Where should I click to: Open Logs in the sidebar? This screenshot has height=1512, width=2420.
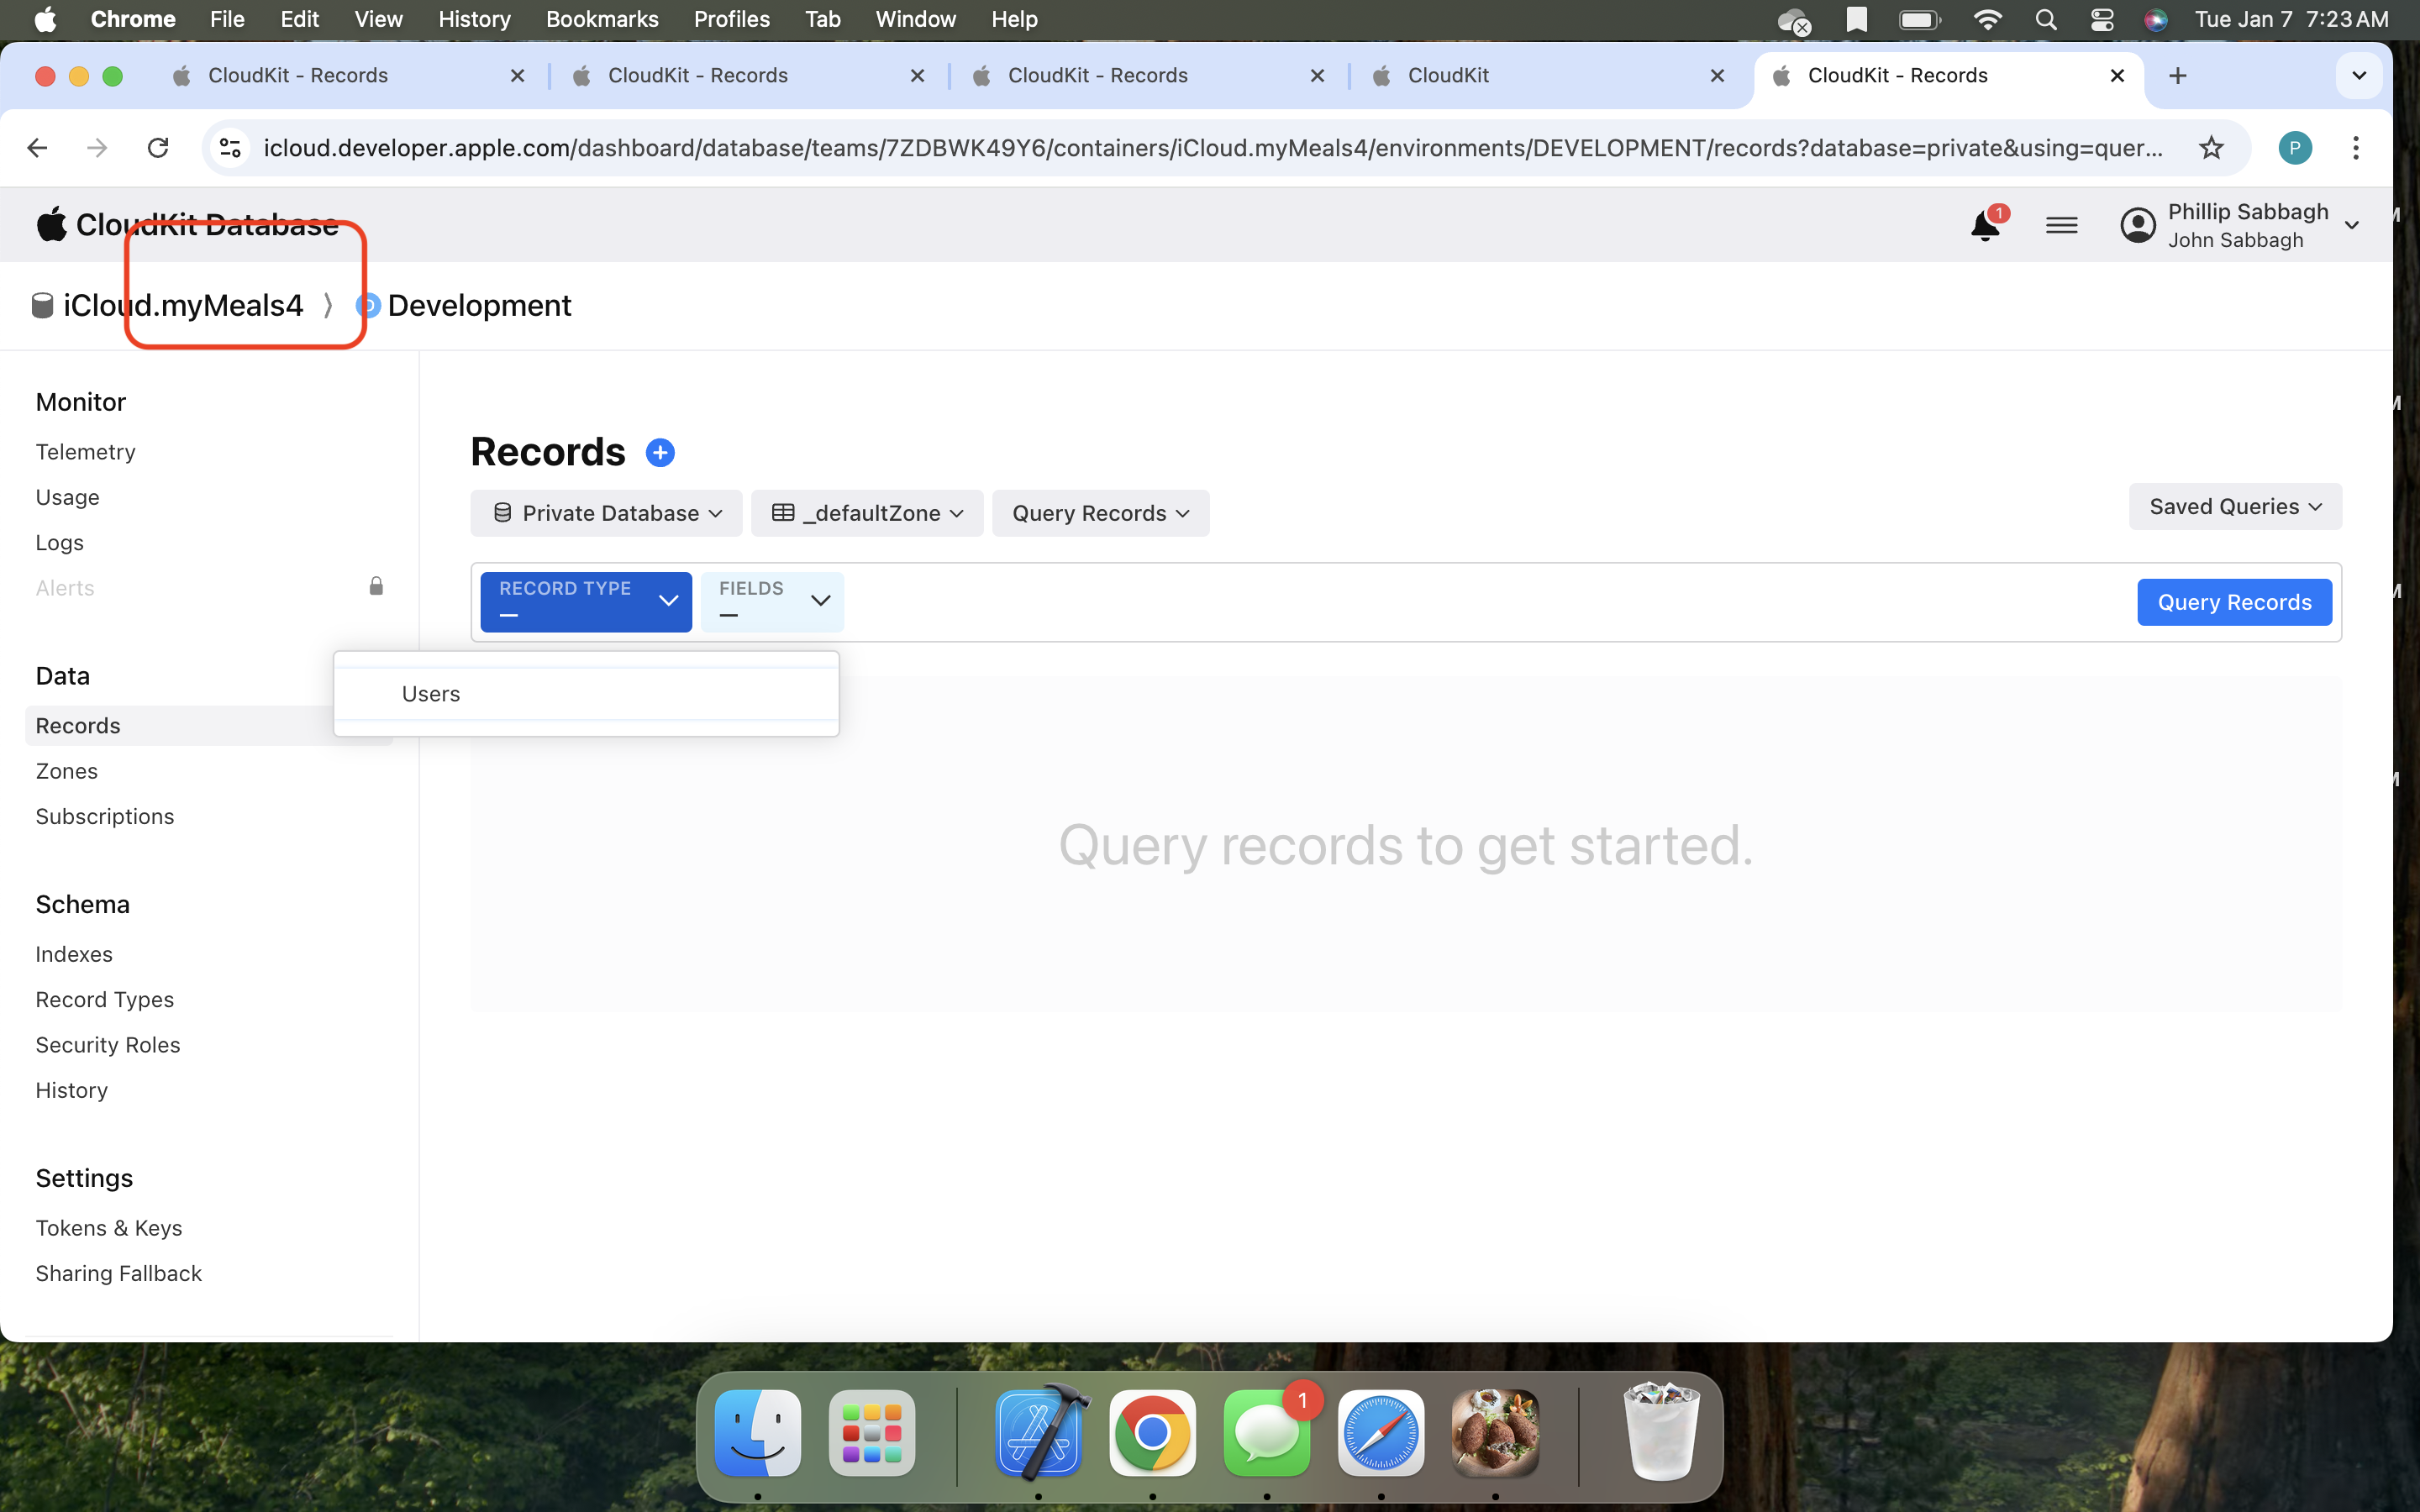(60, 543)
